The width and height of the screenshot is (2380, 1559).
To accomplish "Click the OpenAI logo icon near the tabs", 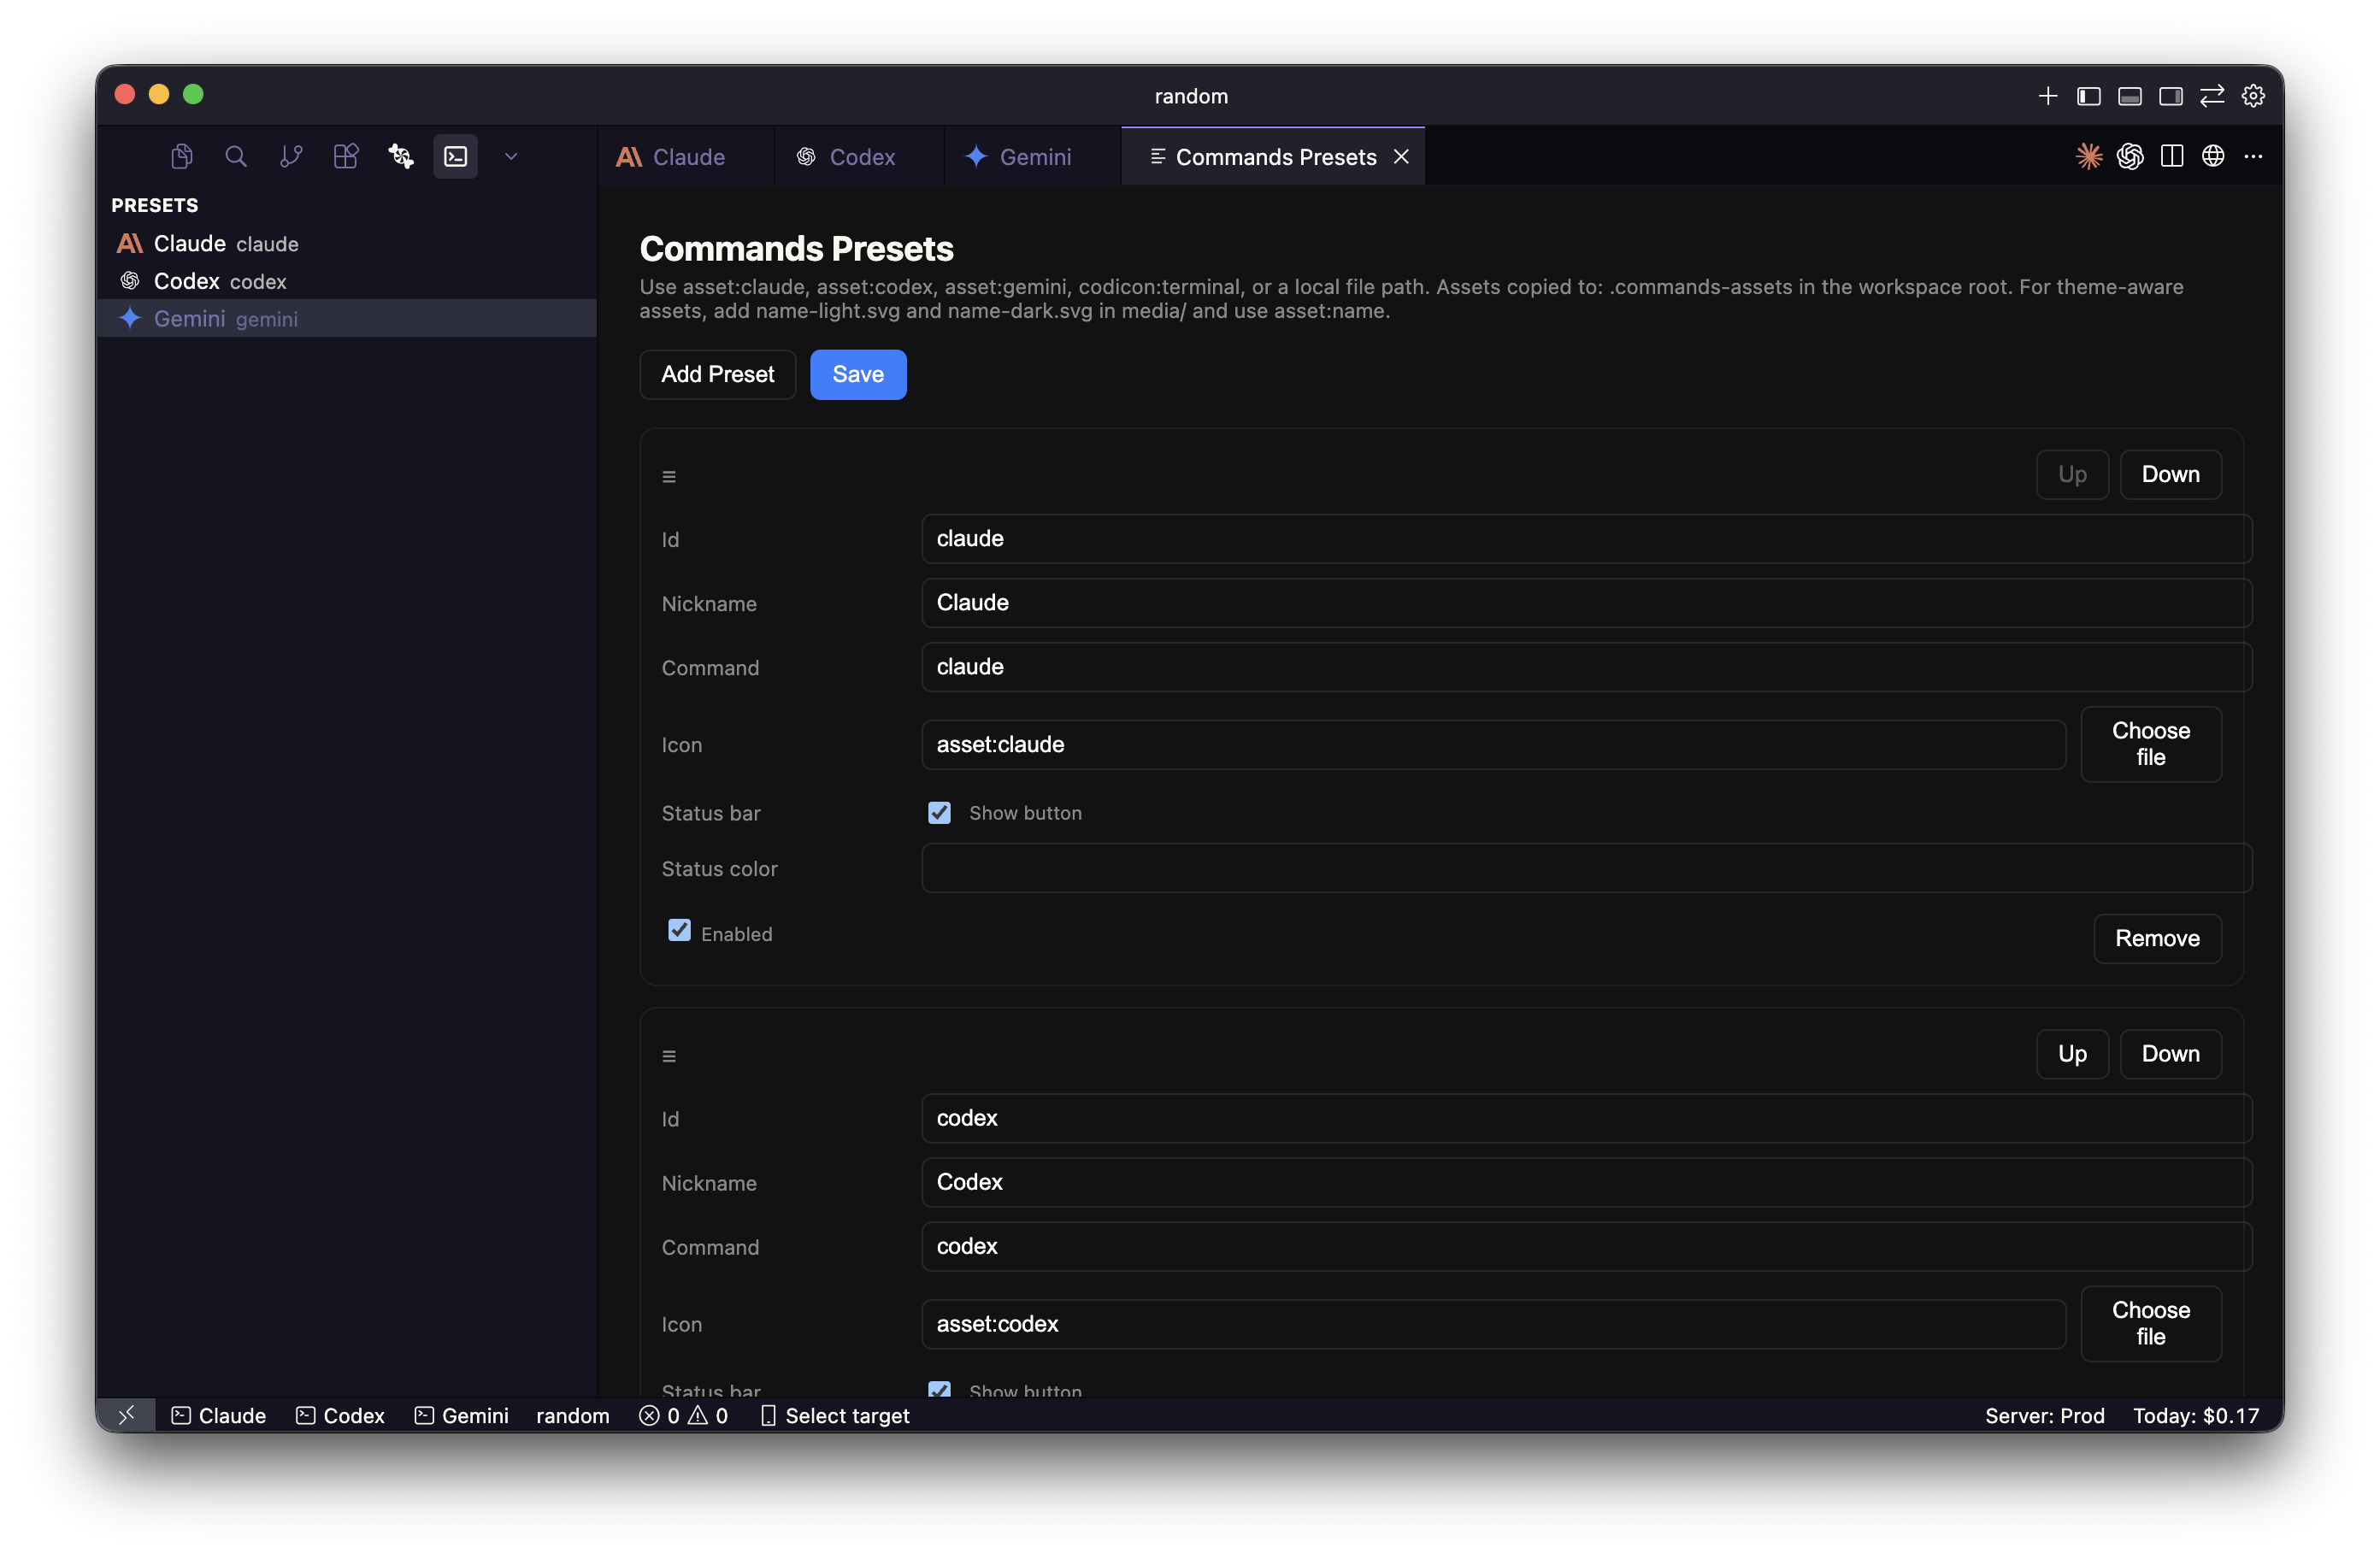I will click(x=2131, y=156).
